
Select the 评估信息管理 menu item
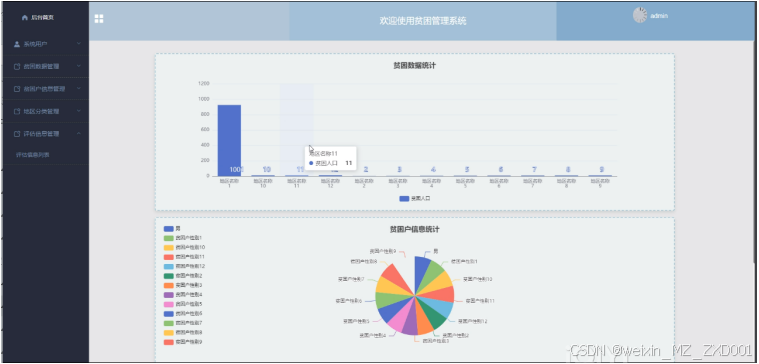tap(46, 134)
